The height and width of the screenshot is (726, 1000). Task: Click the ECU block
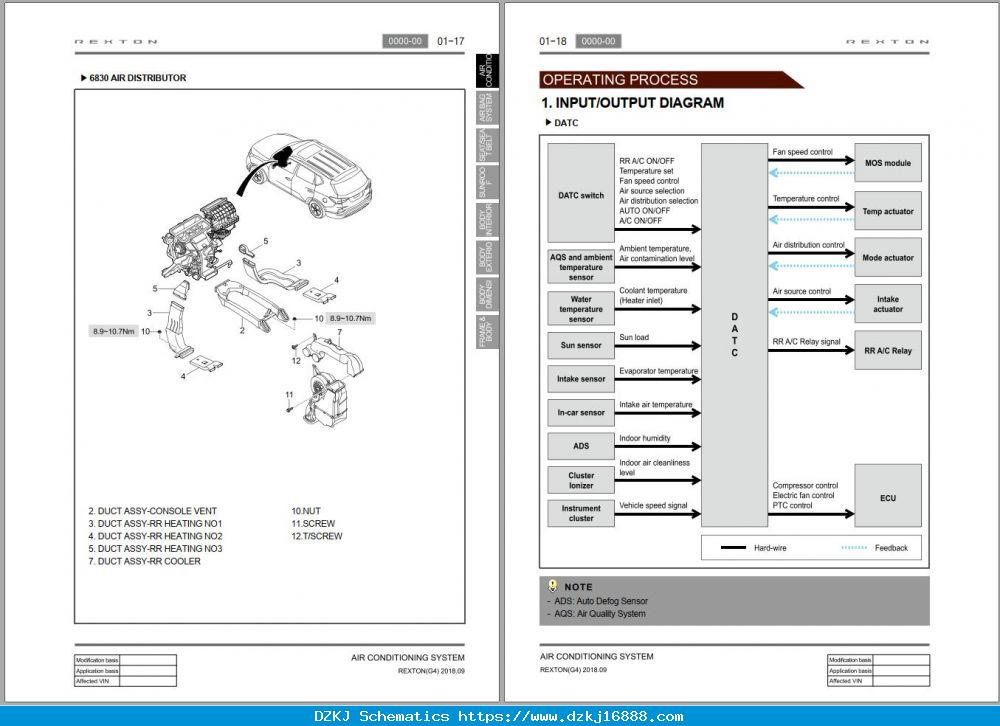888,498
